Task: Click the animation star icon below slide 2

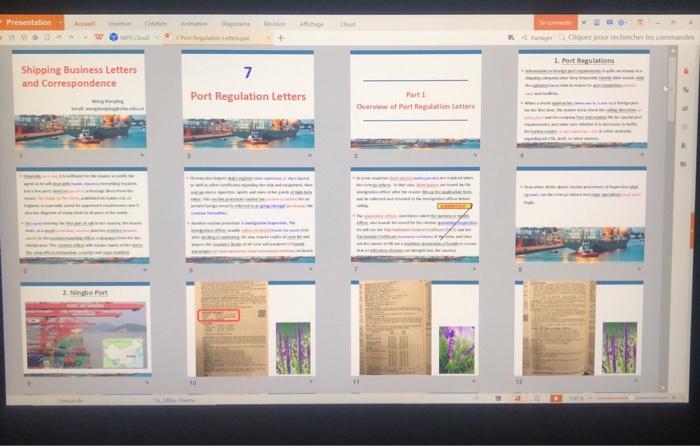Action: point(310,155)
